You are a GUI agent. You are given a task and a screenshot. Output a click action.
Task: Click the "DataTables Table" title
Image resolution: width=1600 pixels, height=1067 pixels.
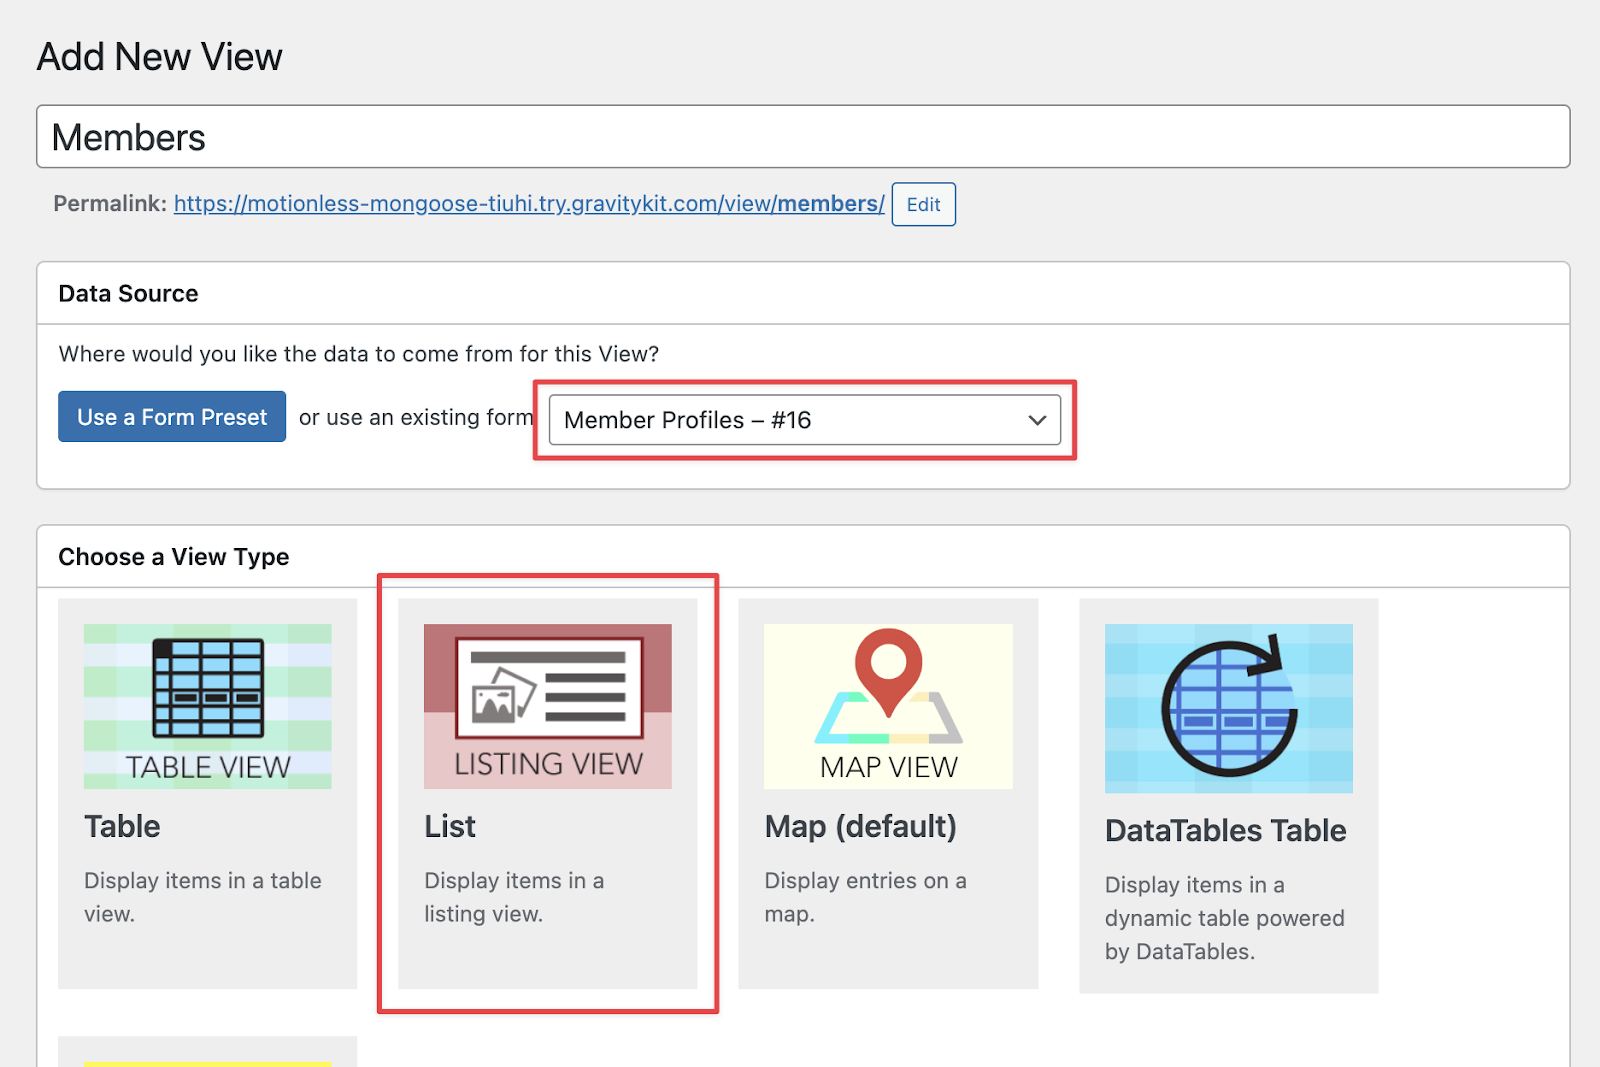point(1225,830)
